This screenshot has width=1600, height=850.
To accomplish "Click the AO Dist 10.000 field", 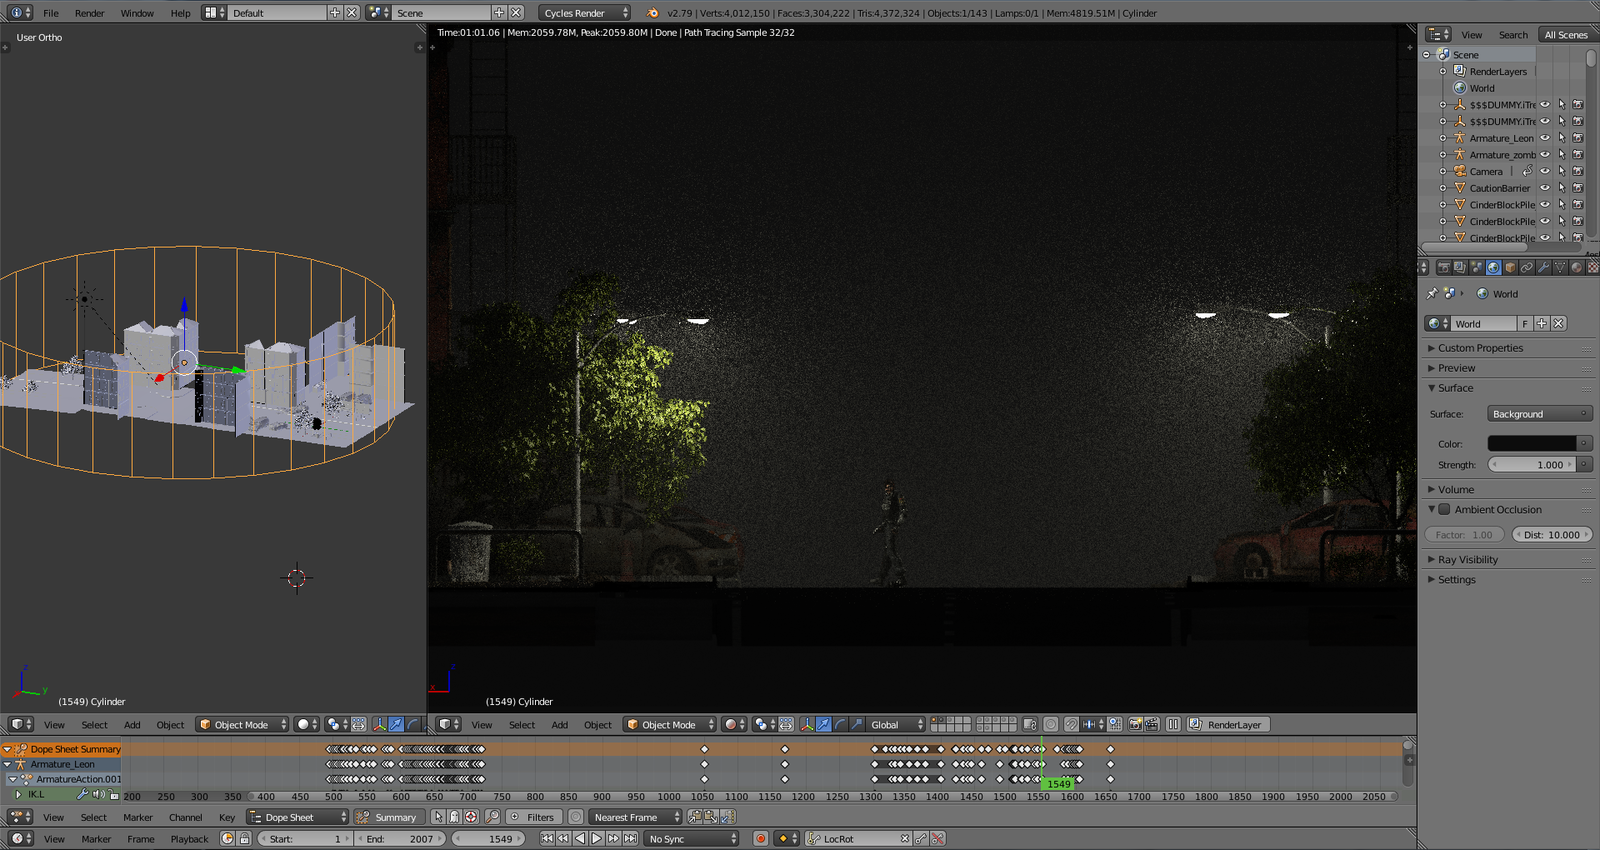I will 1552,534.
